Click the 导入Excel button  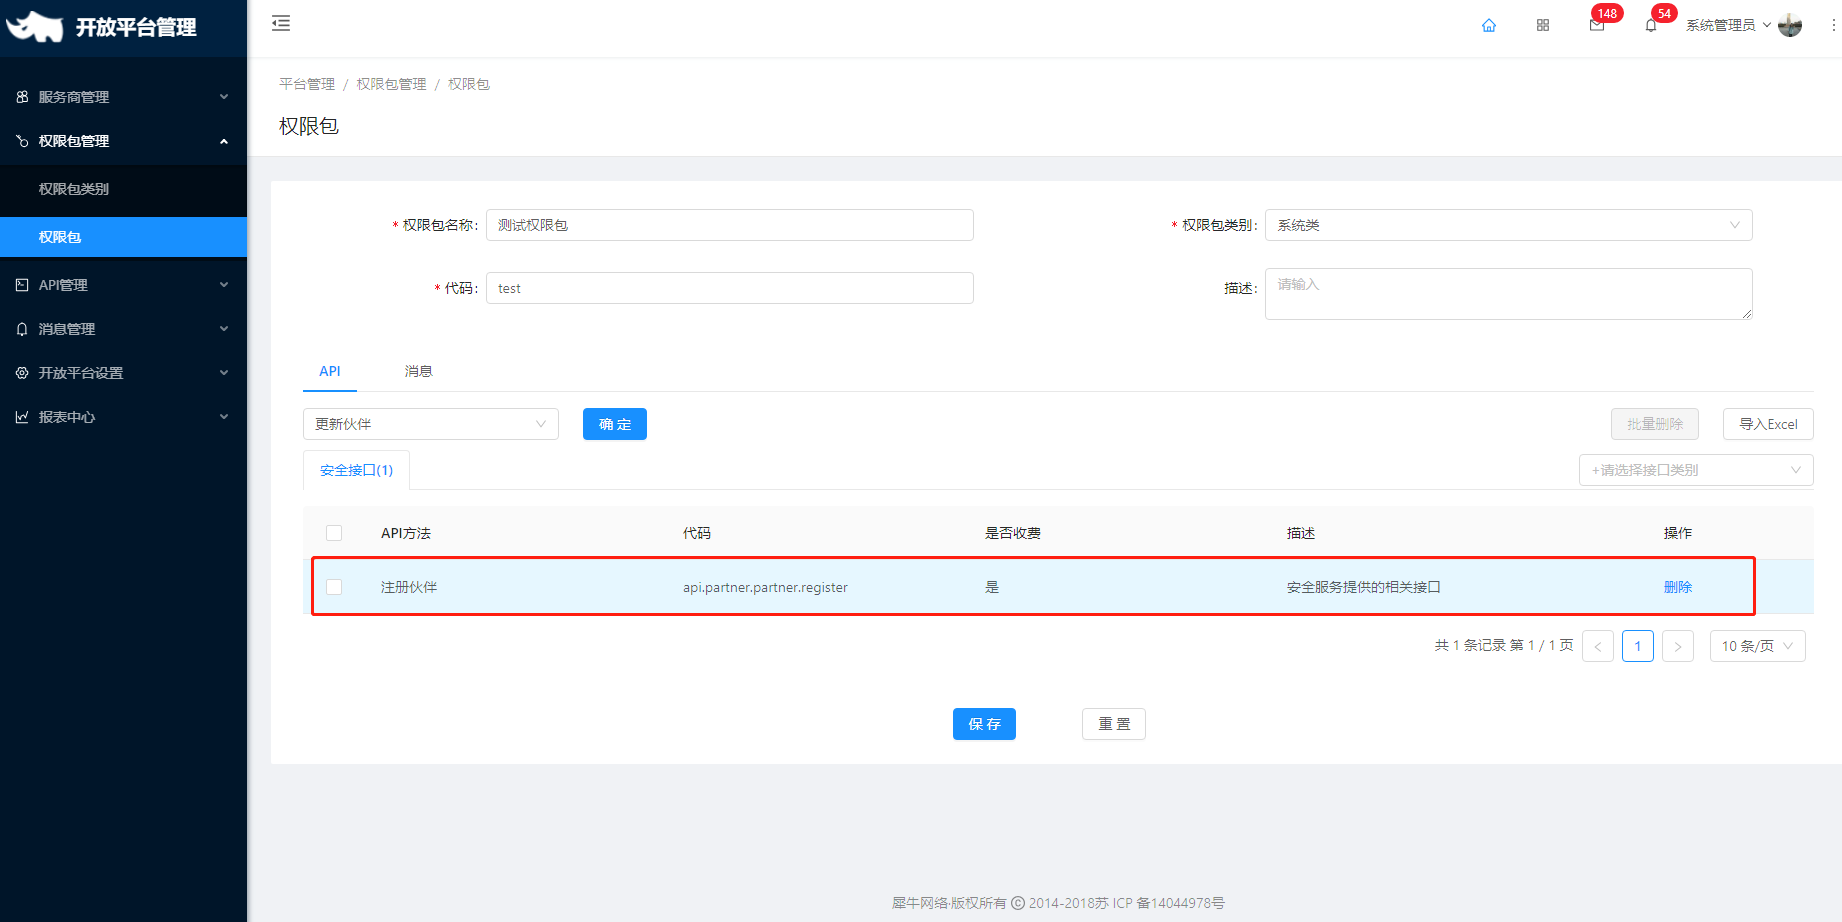point(1768,424)
